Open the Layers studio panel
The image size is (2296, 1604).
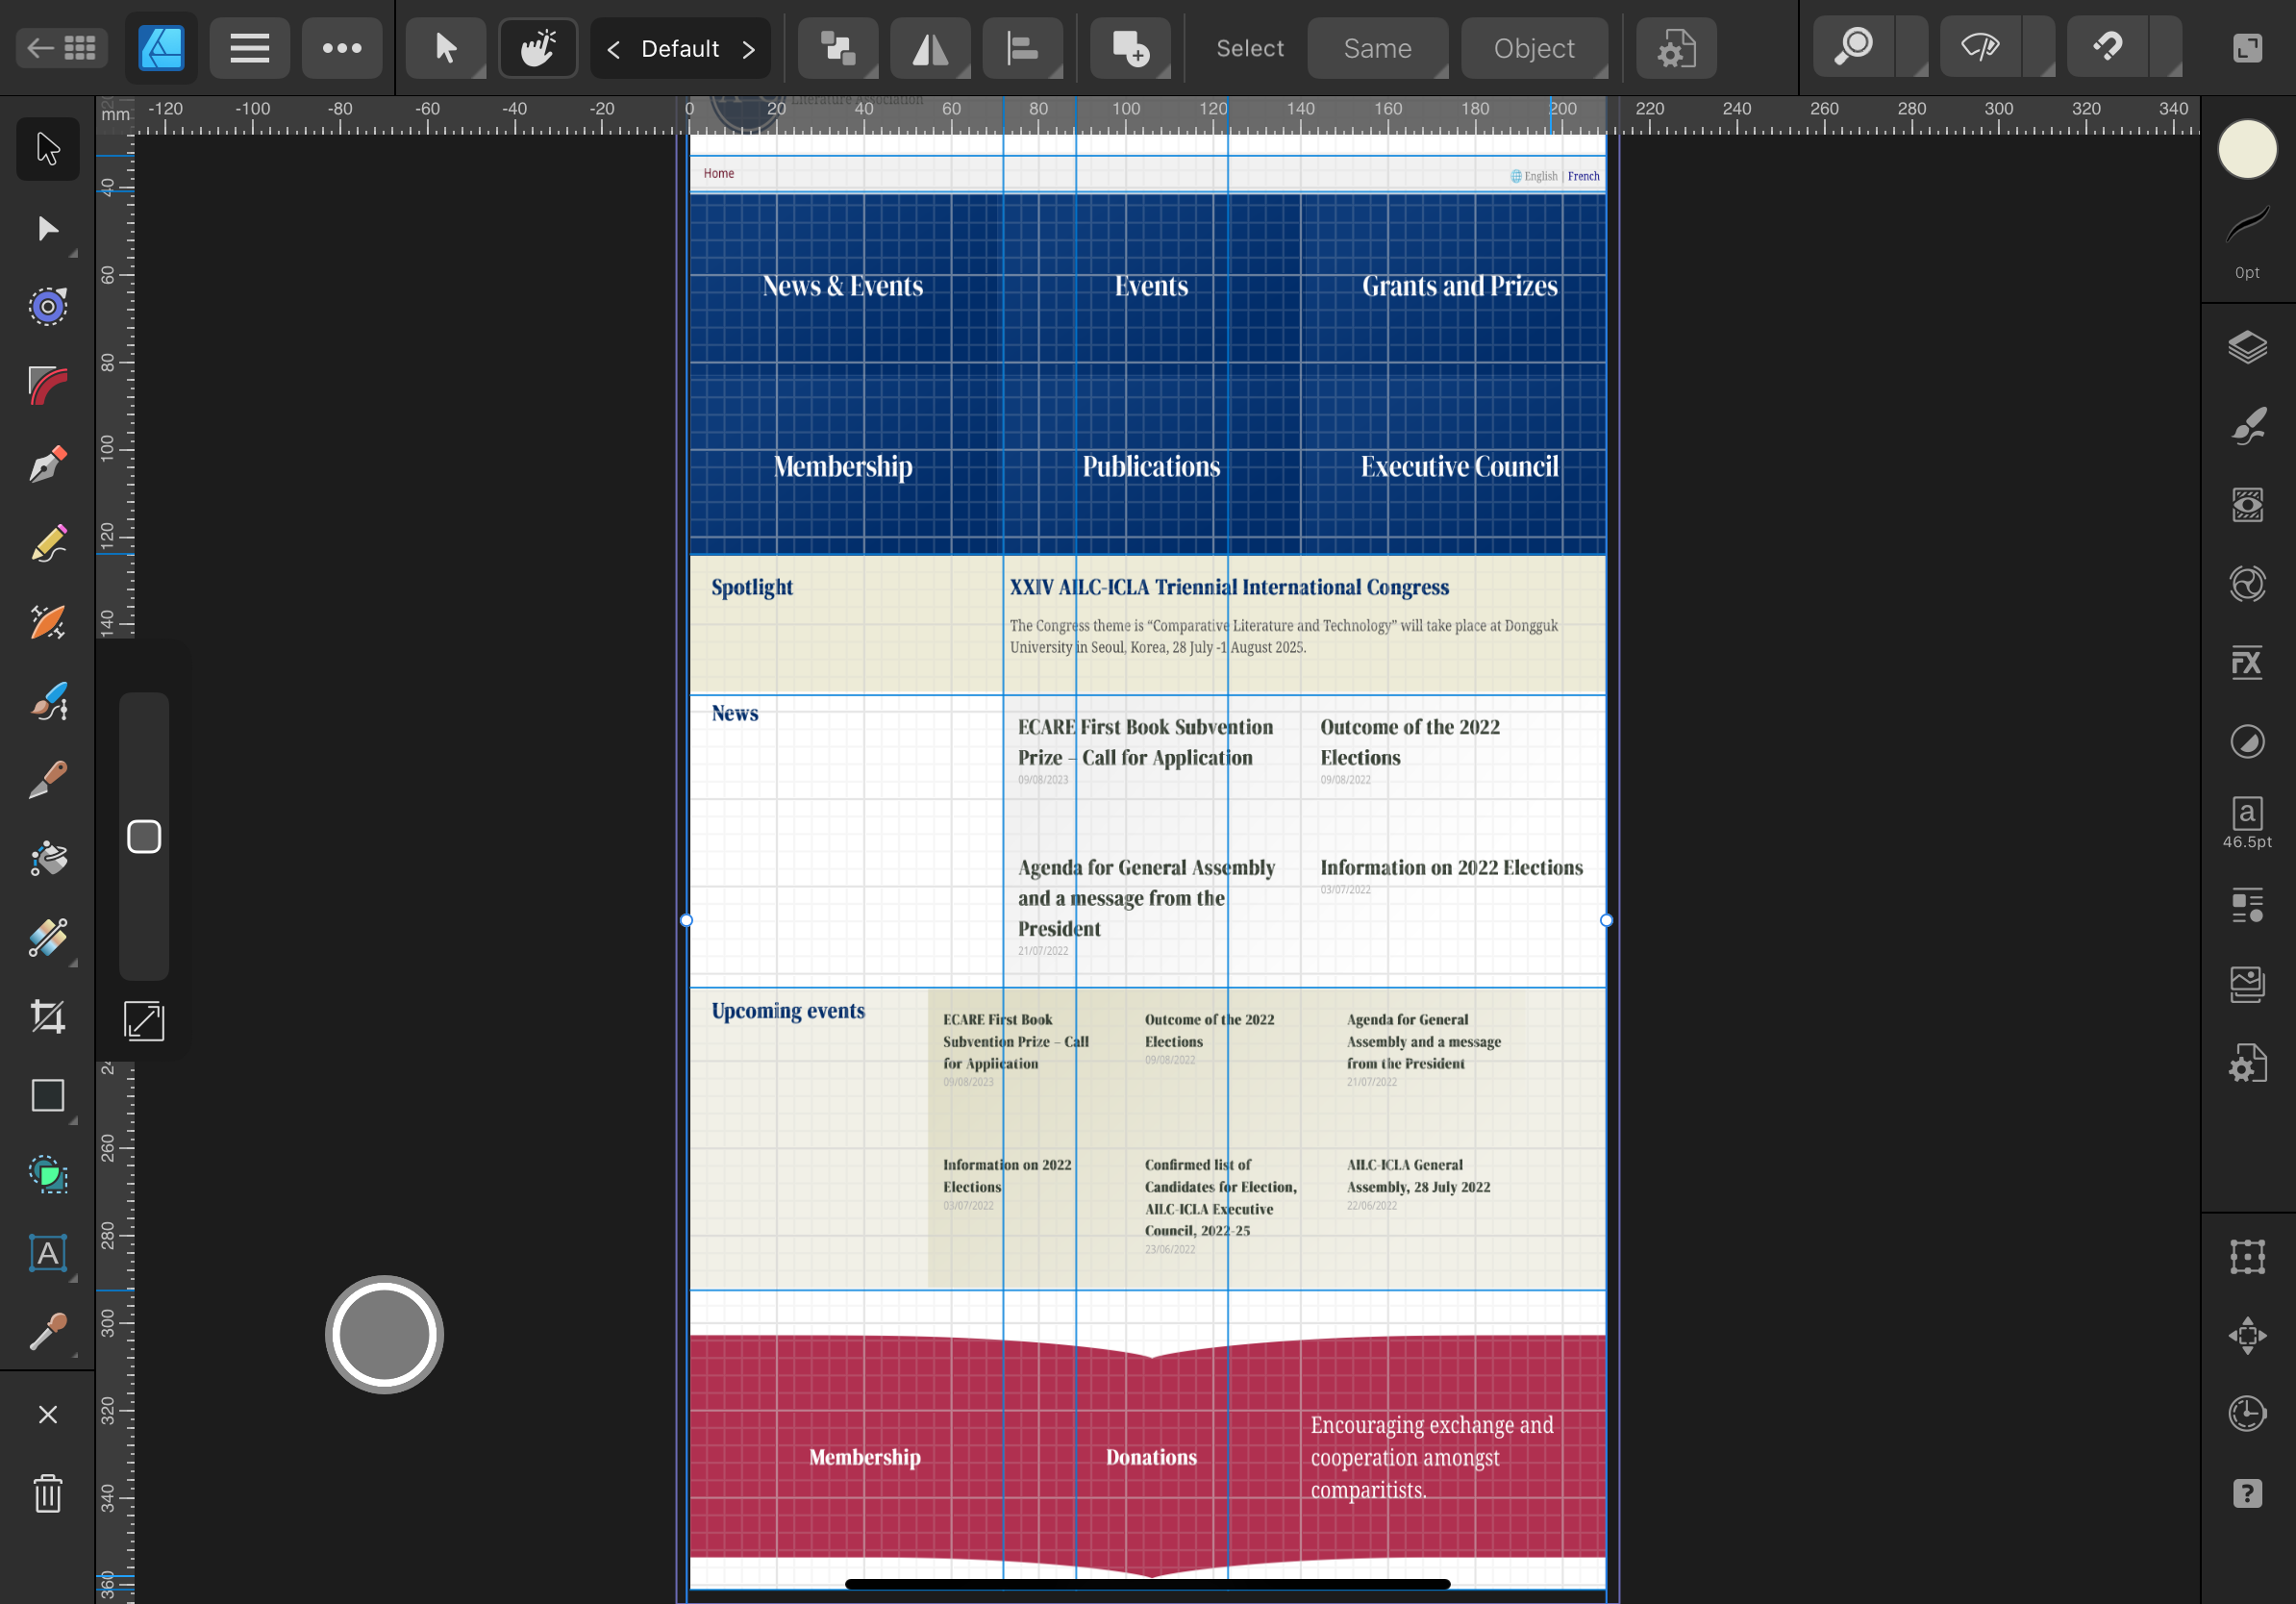point(2247,348)
